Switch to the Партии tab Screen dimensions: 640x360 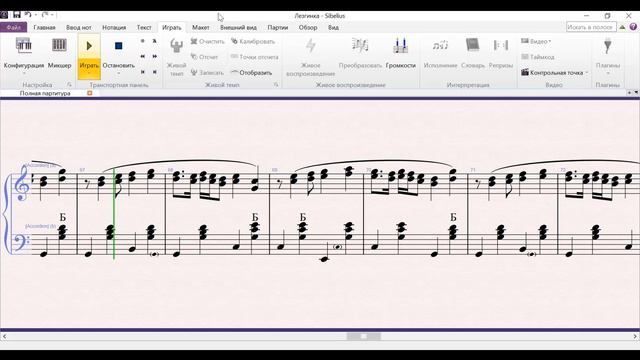(278, 27)
